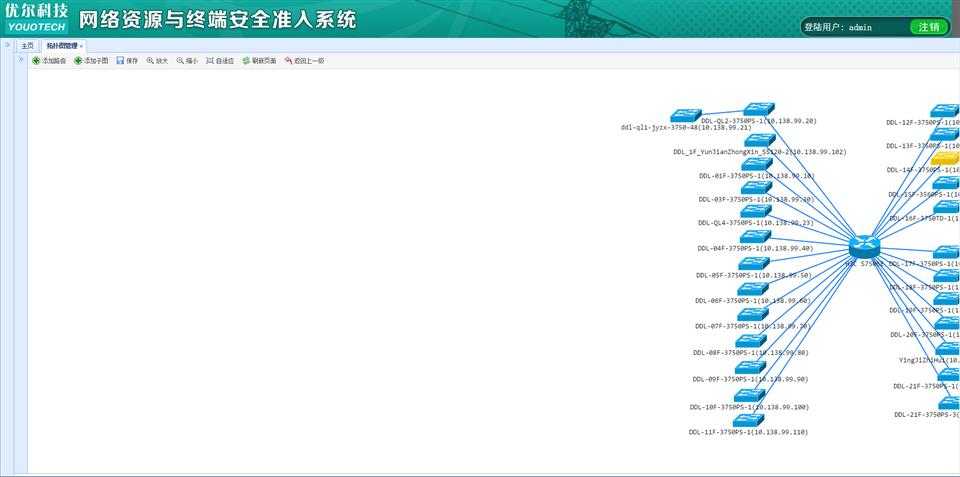Select the DDL-11F-3750PS-1 switch icon
This screenshot has height=477, width=960.
[749, 421]
